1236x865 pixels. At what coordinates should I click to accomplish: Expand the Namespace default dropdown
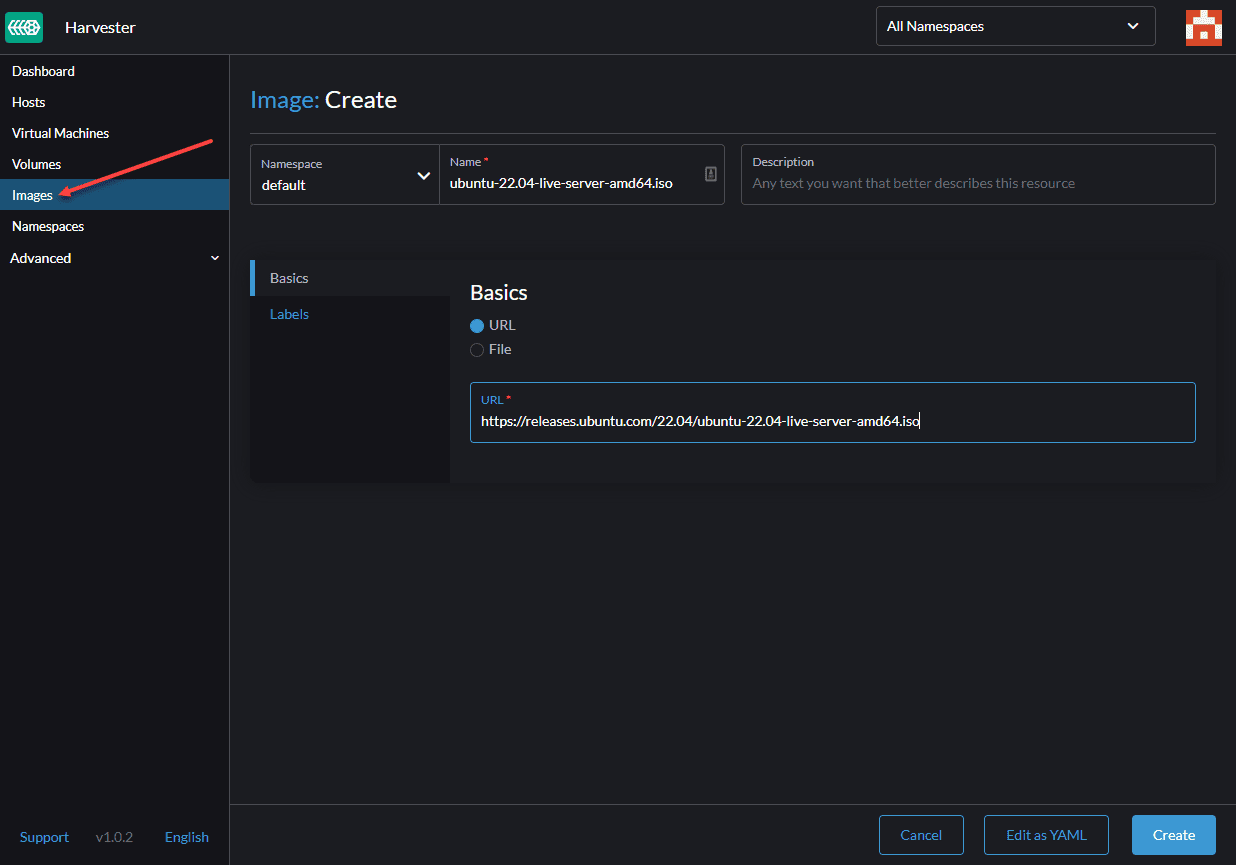[x=344, y=175]
